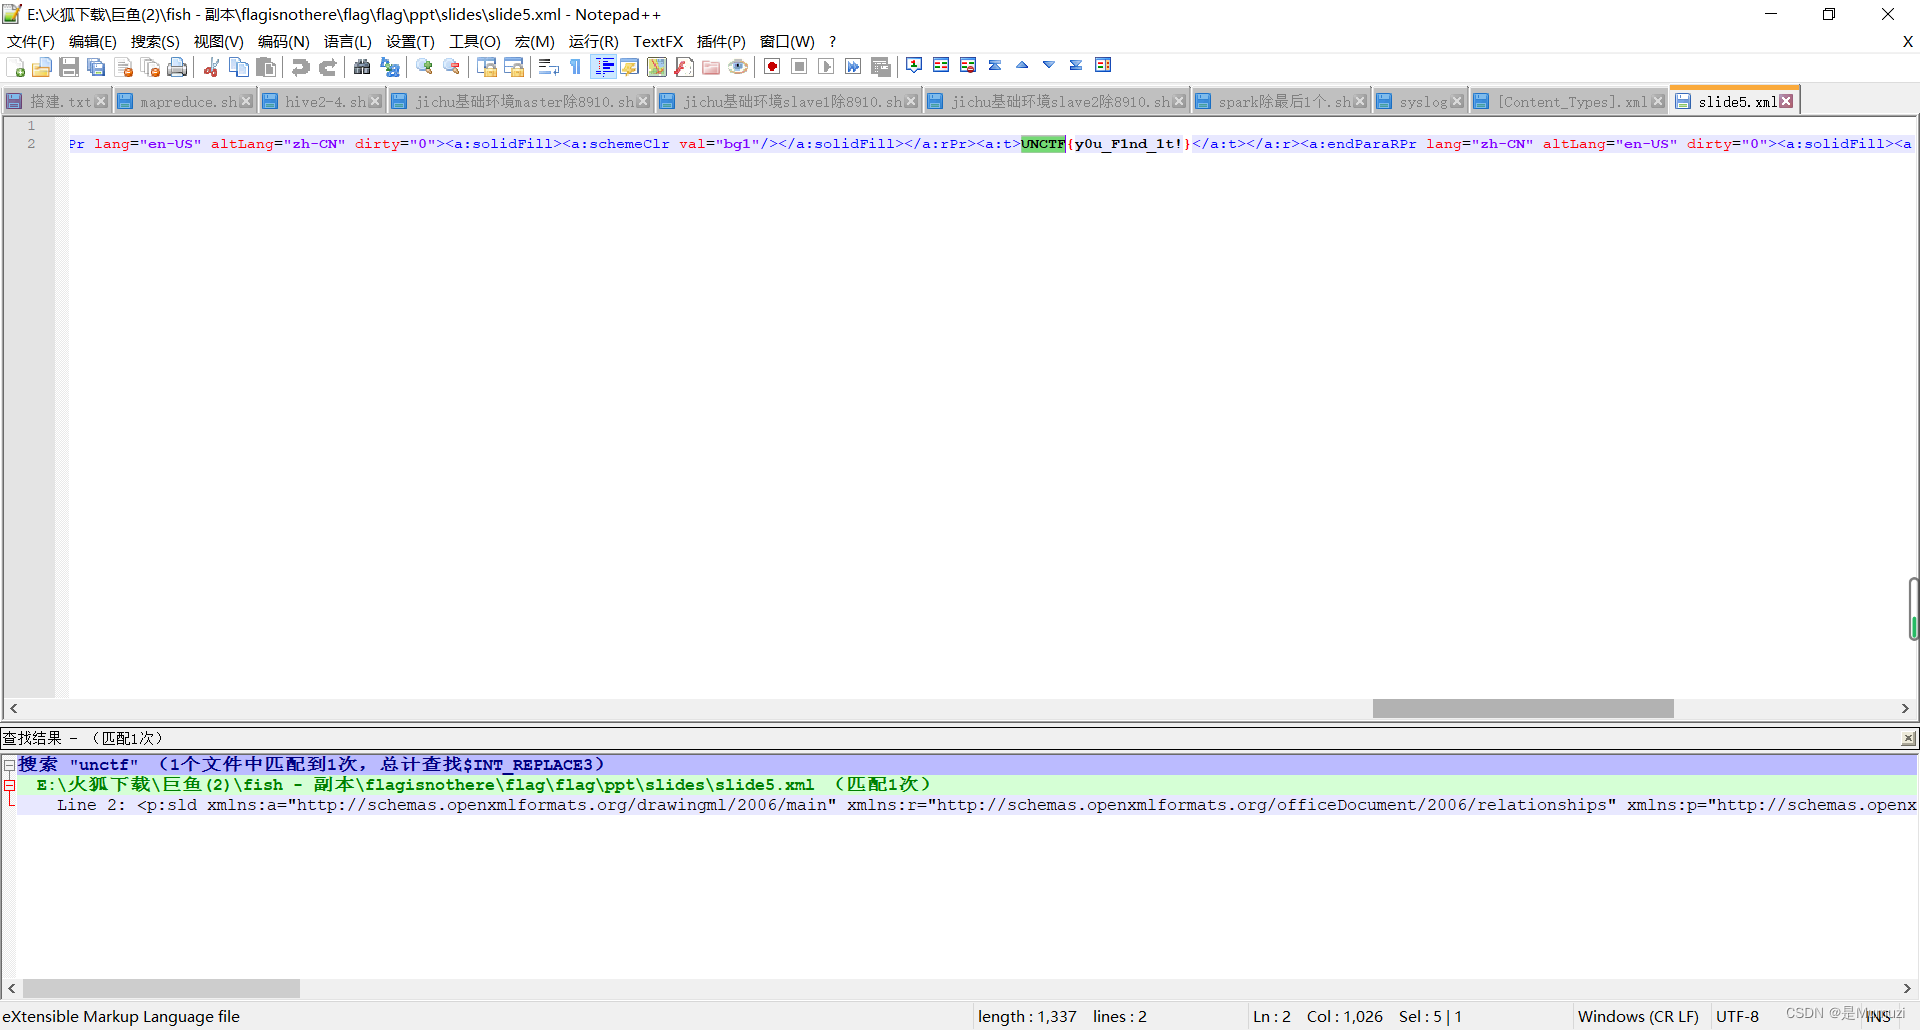This screenshot has width=1920, height=1030.
Task: Play back the recorded macro
Action: 826,67
